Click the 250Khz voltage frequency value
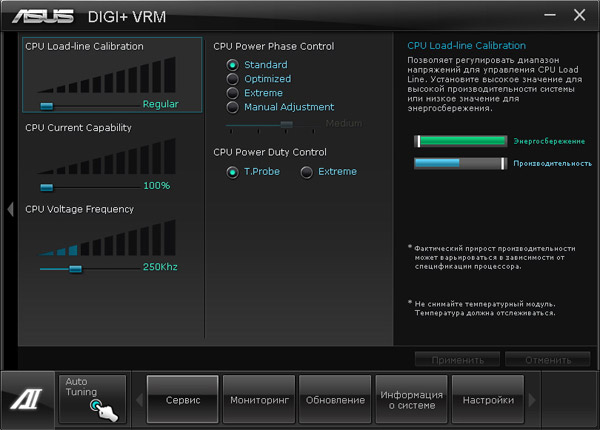The width and height of the screenshot is (600, 430). [160, 267]
